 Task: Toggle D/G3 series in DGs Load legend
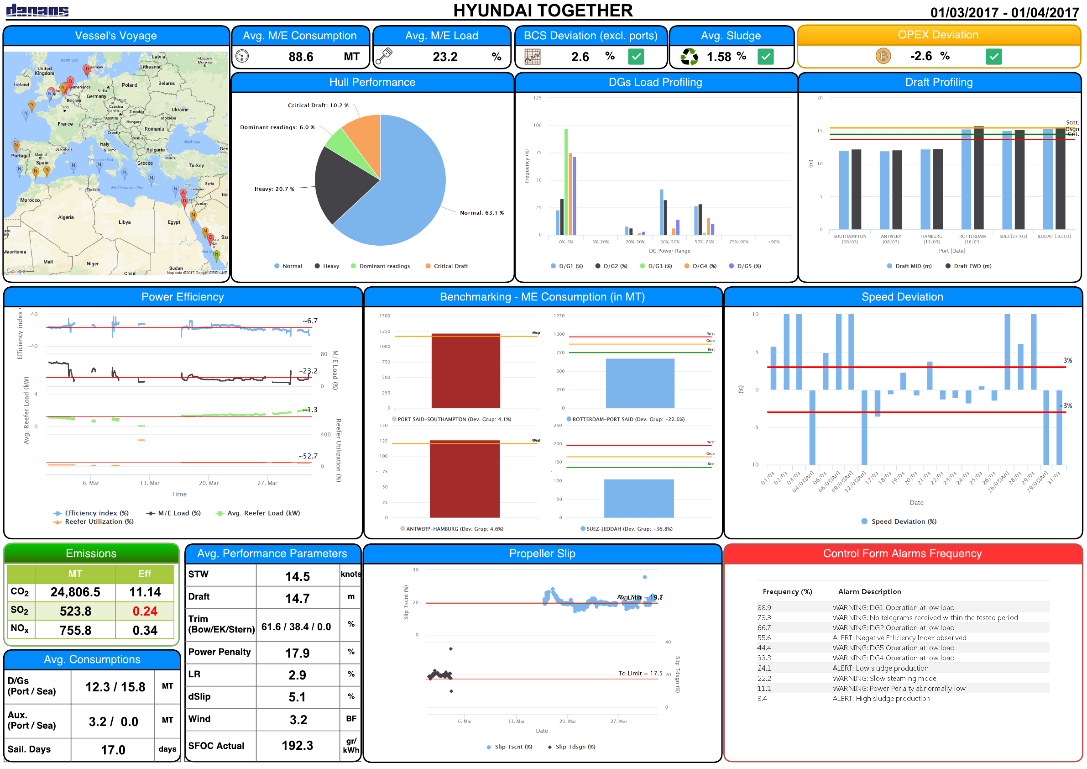pos(656,266)
